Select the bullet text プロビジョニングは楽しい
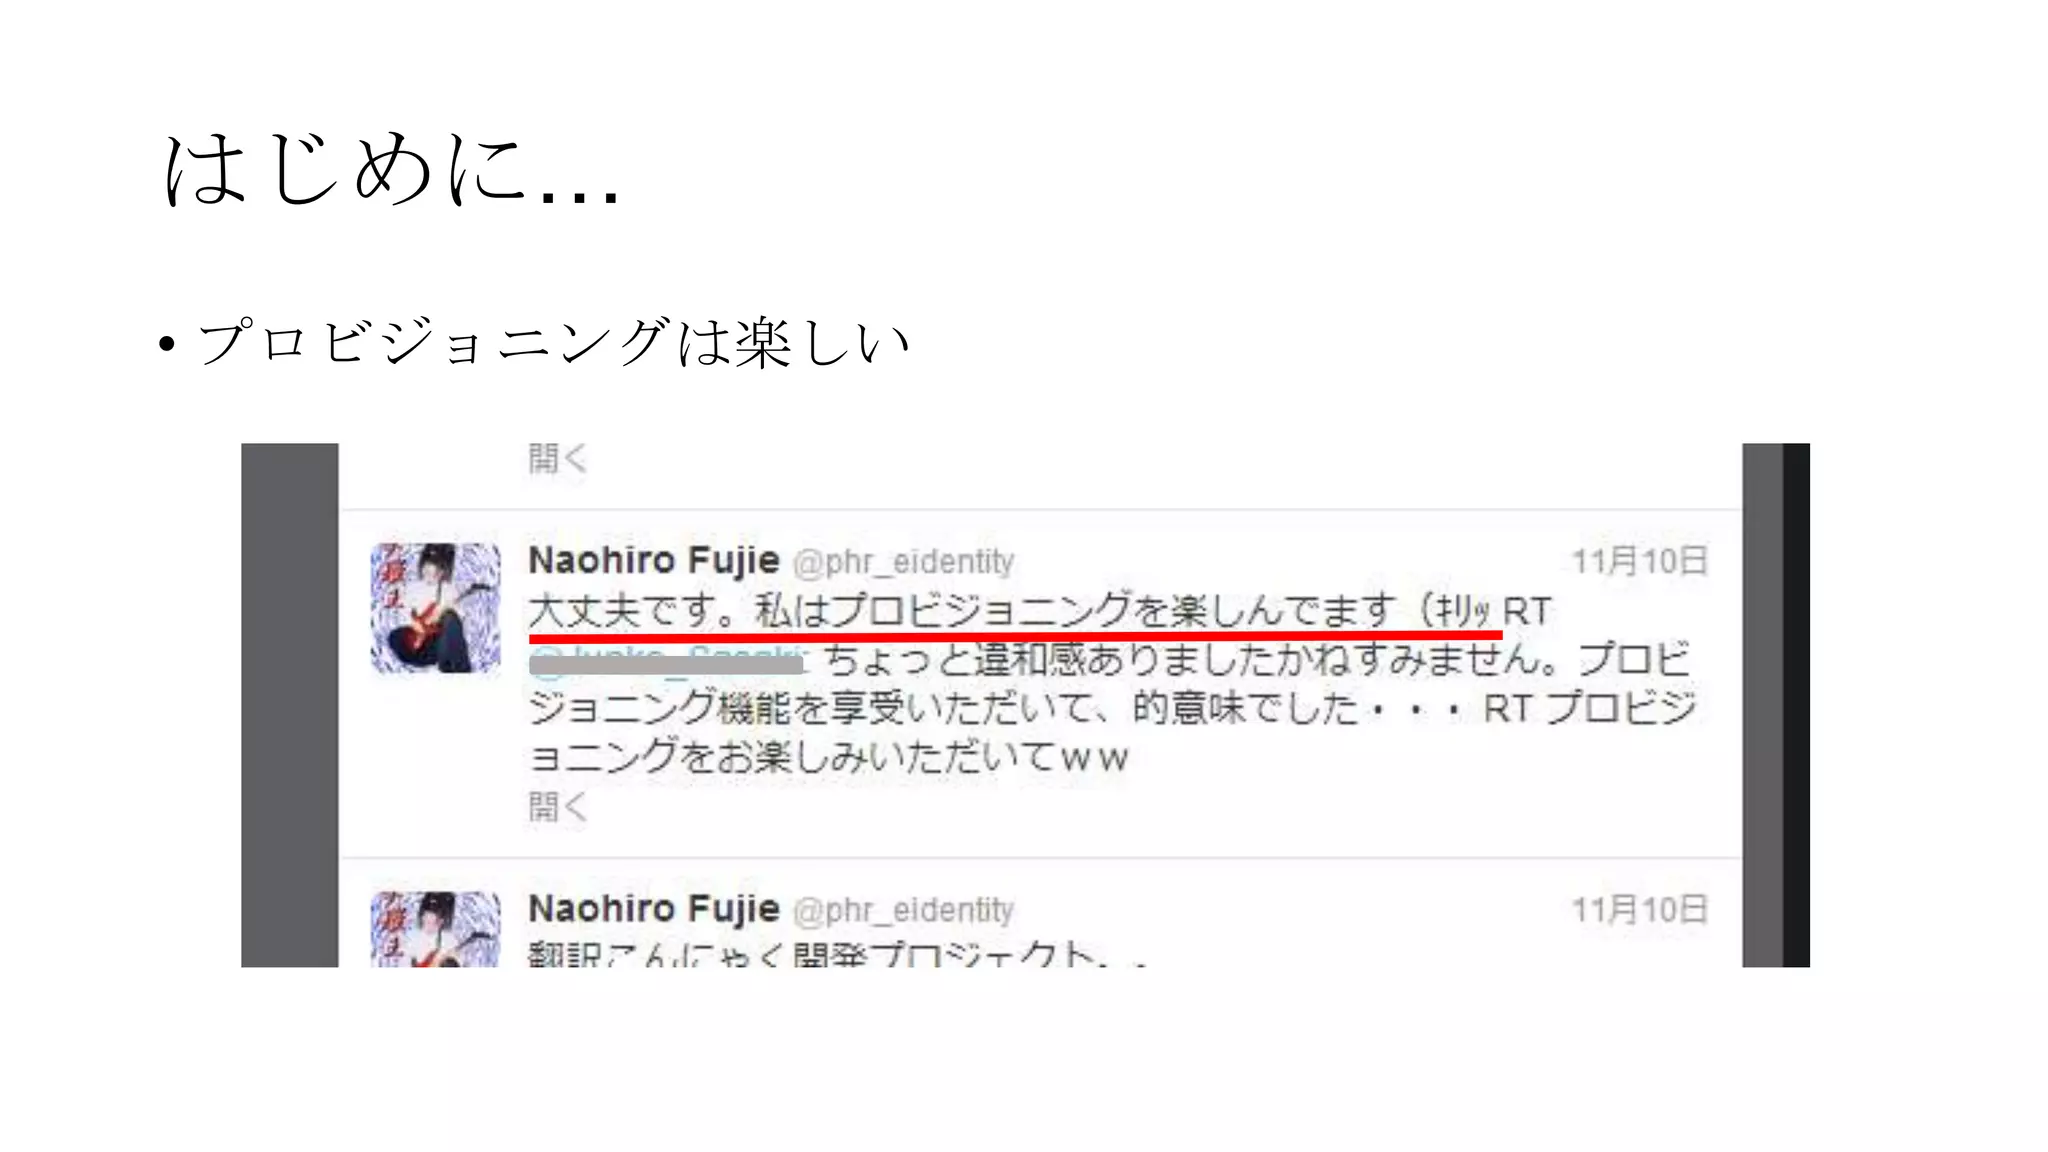Image resolution: width=2048 pixels, height=1152 pixels. 554,342
